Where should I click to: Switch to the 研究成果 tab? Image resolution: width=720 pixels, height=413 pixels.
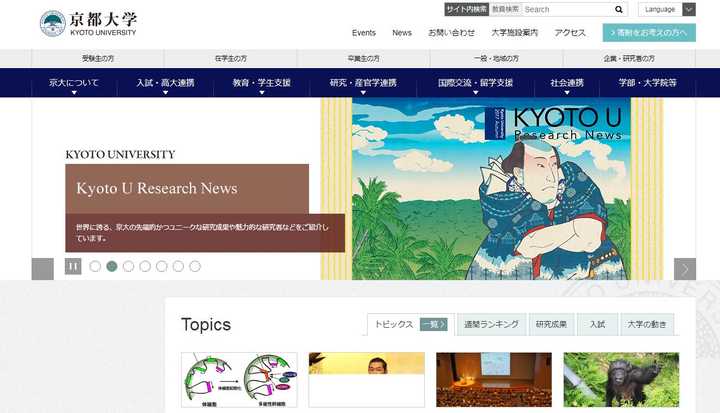coord(551,324)
